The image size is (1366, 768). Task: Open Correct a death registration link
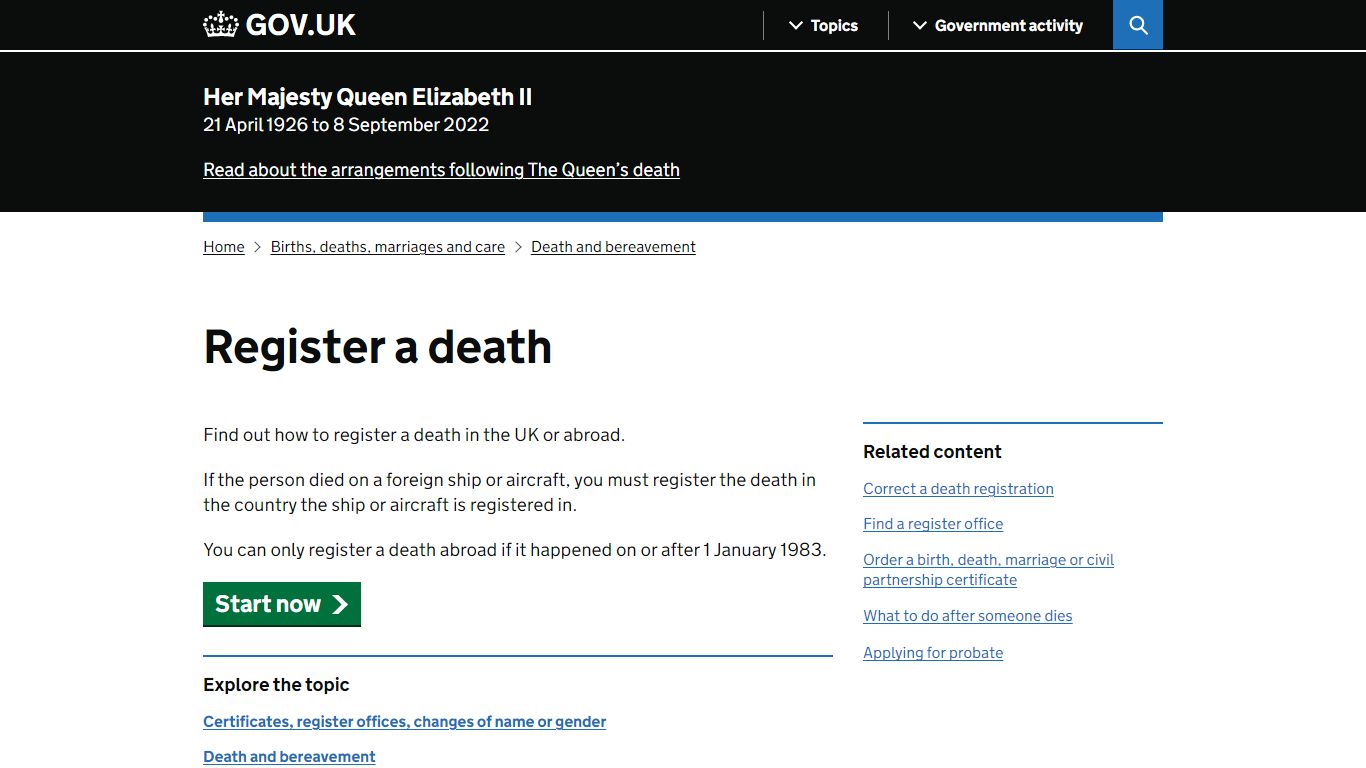click(958, 489)
